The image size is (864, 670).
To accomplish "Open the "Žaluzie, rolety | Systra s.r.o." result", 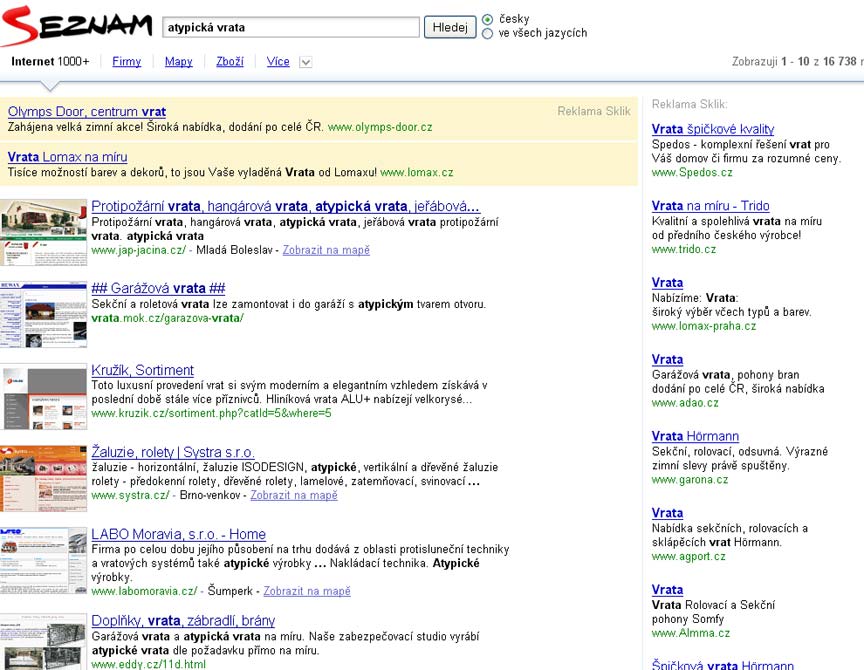I will (x=173, y=452).
